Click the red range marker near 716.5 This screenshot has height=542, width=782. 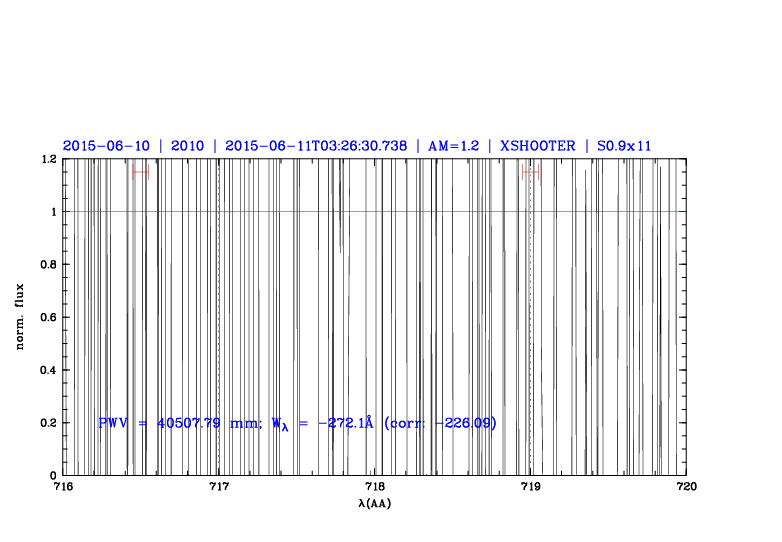pyautogui.click(x=140, y=172)
